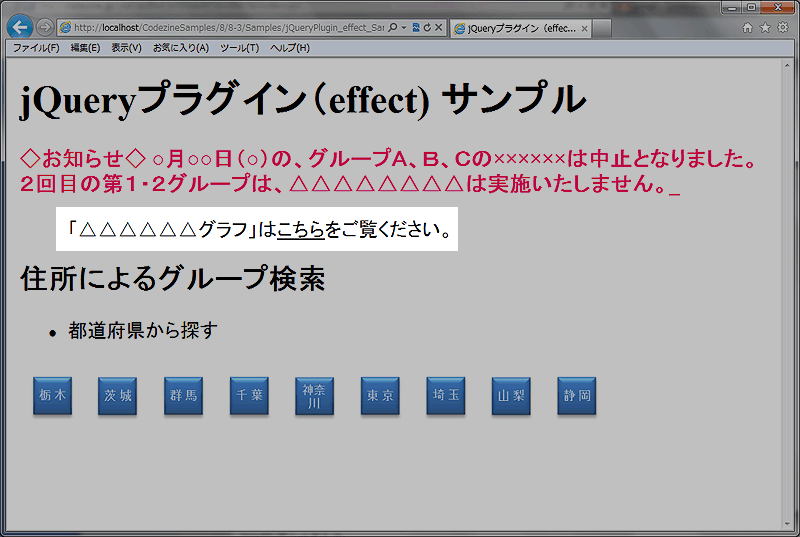Screen dimensions: 800x537
Task: Click the 静岡 prefecture button
Action: pos(577,396)
